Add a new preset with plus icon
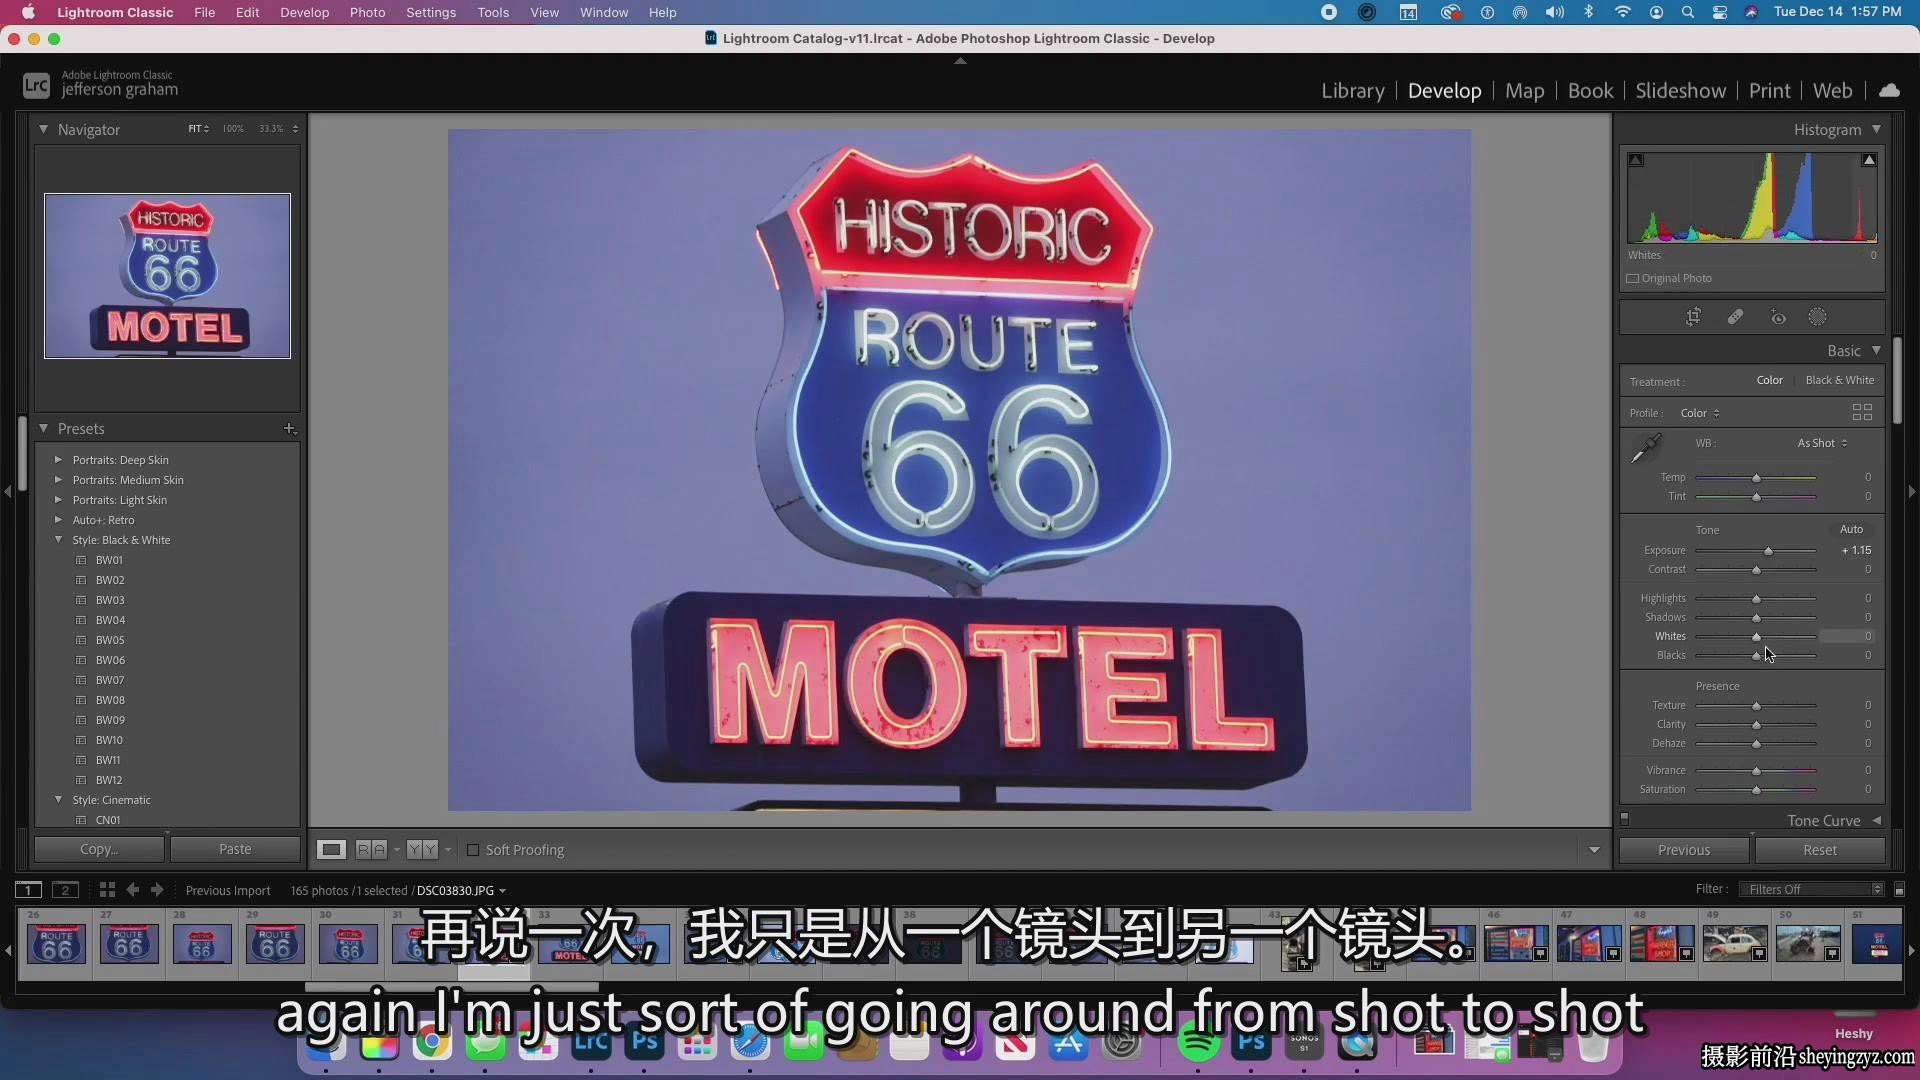1920x1080 pixels. 289,428
